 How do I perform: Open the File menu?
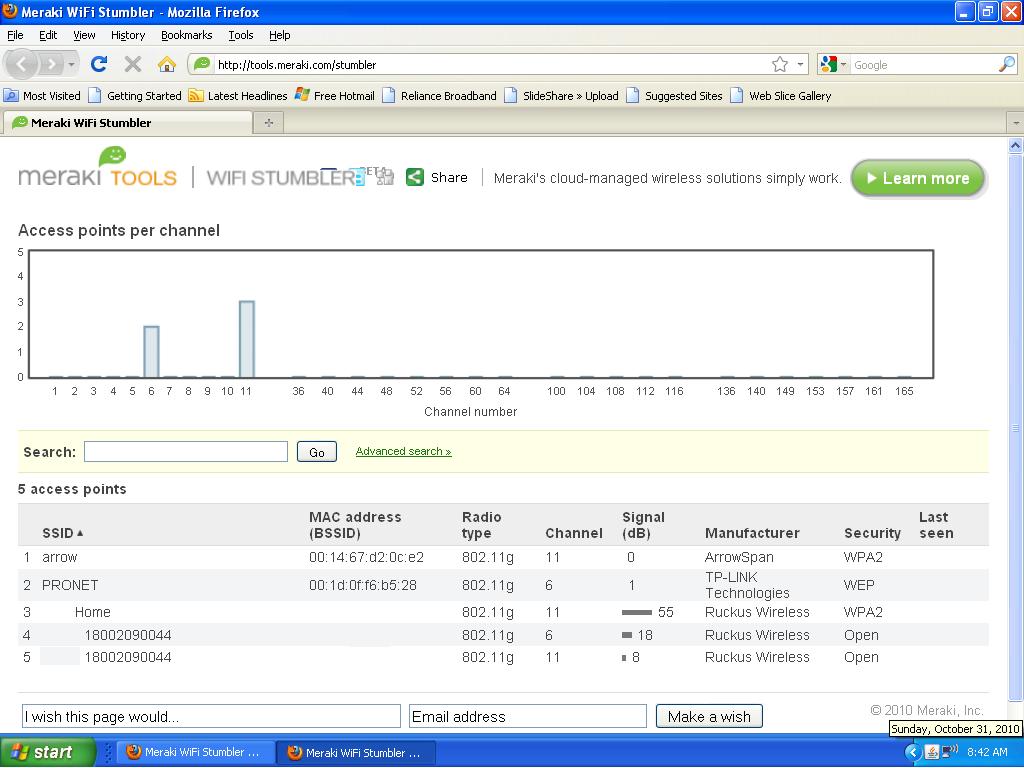click(x=15, y=35)
